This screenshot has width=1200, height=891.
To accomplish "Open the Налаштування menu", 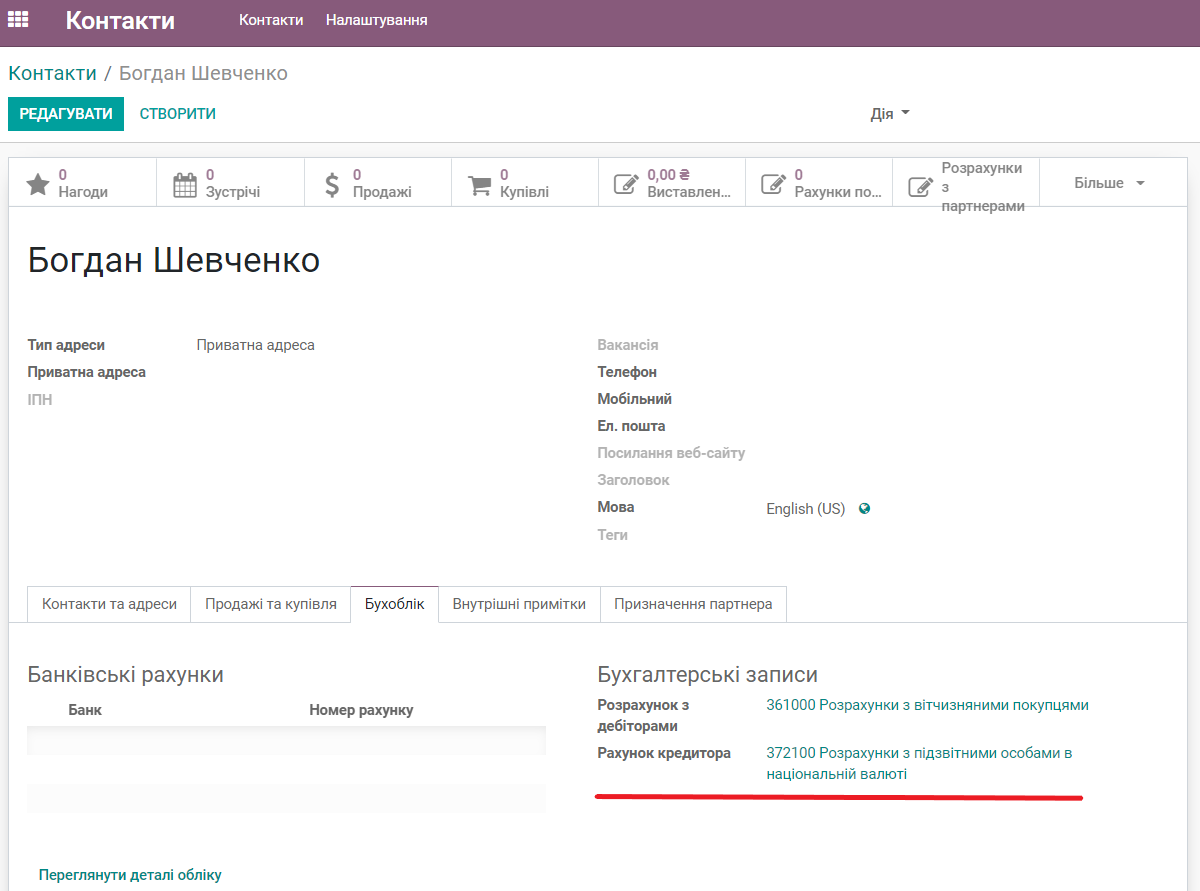I will click(376, 18).
